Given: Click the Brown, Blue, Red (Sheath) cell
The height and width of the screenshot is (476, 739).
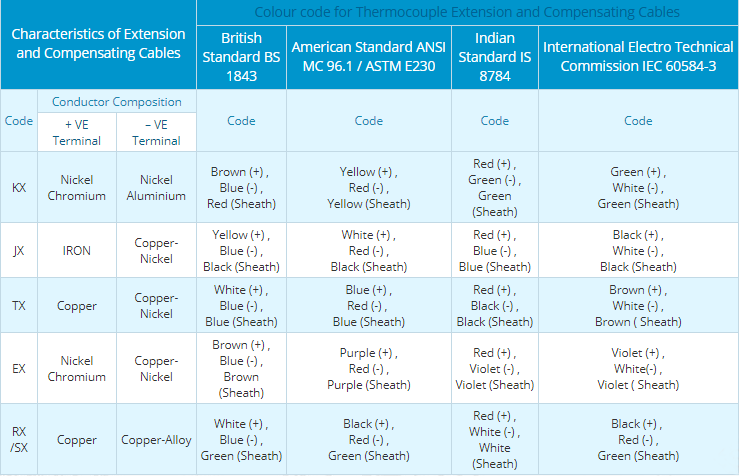Looking at the screenshot, I should click(241, 188).
